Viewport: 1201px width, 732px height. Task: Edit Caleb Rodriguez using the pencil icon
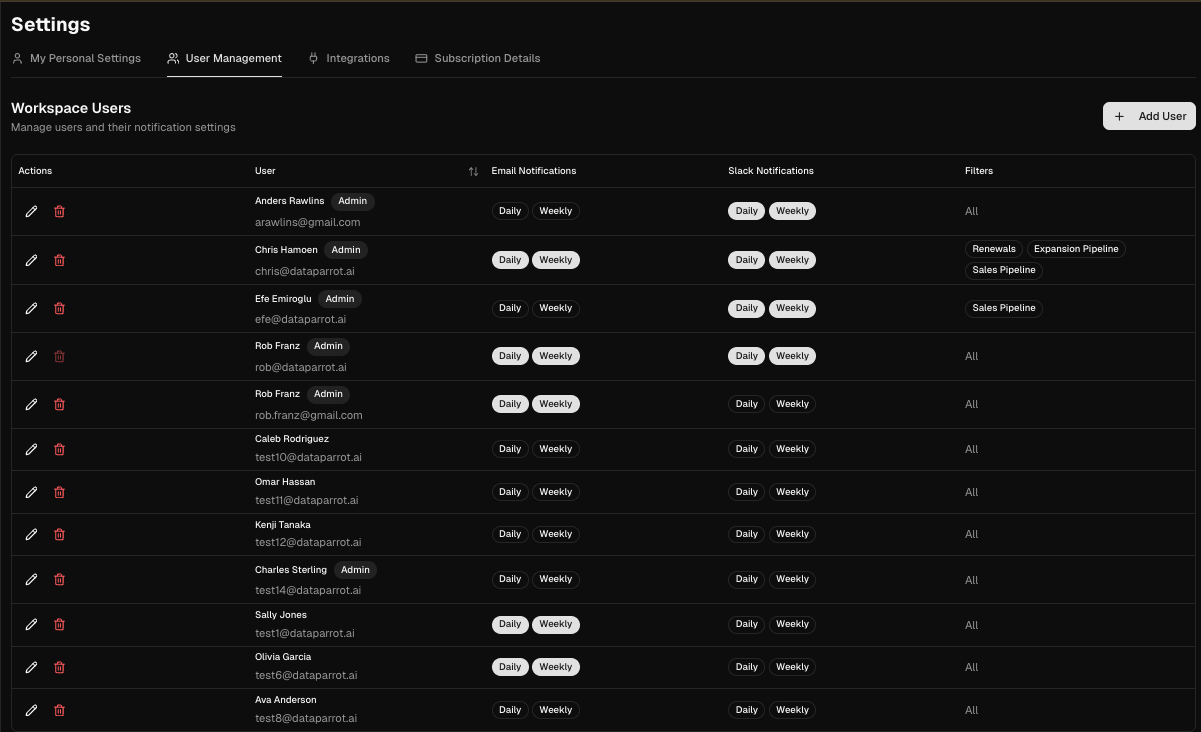(x=31, y=449)
